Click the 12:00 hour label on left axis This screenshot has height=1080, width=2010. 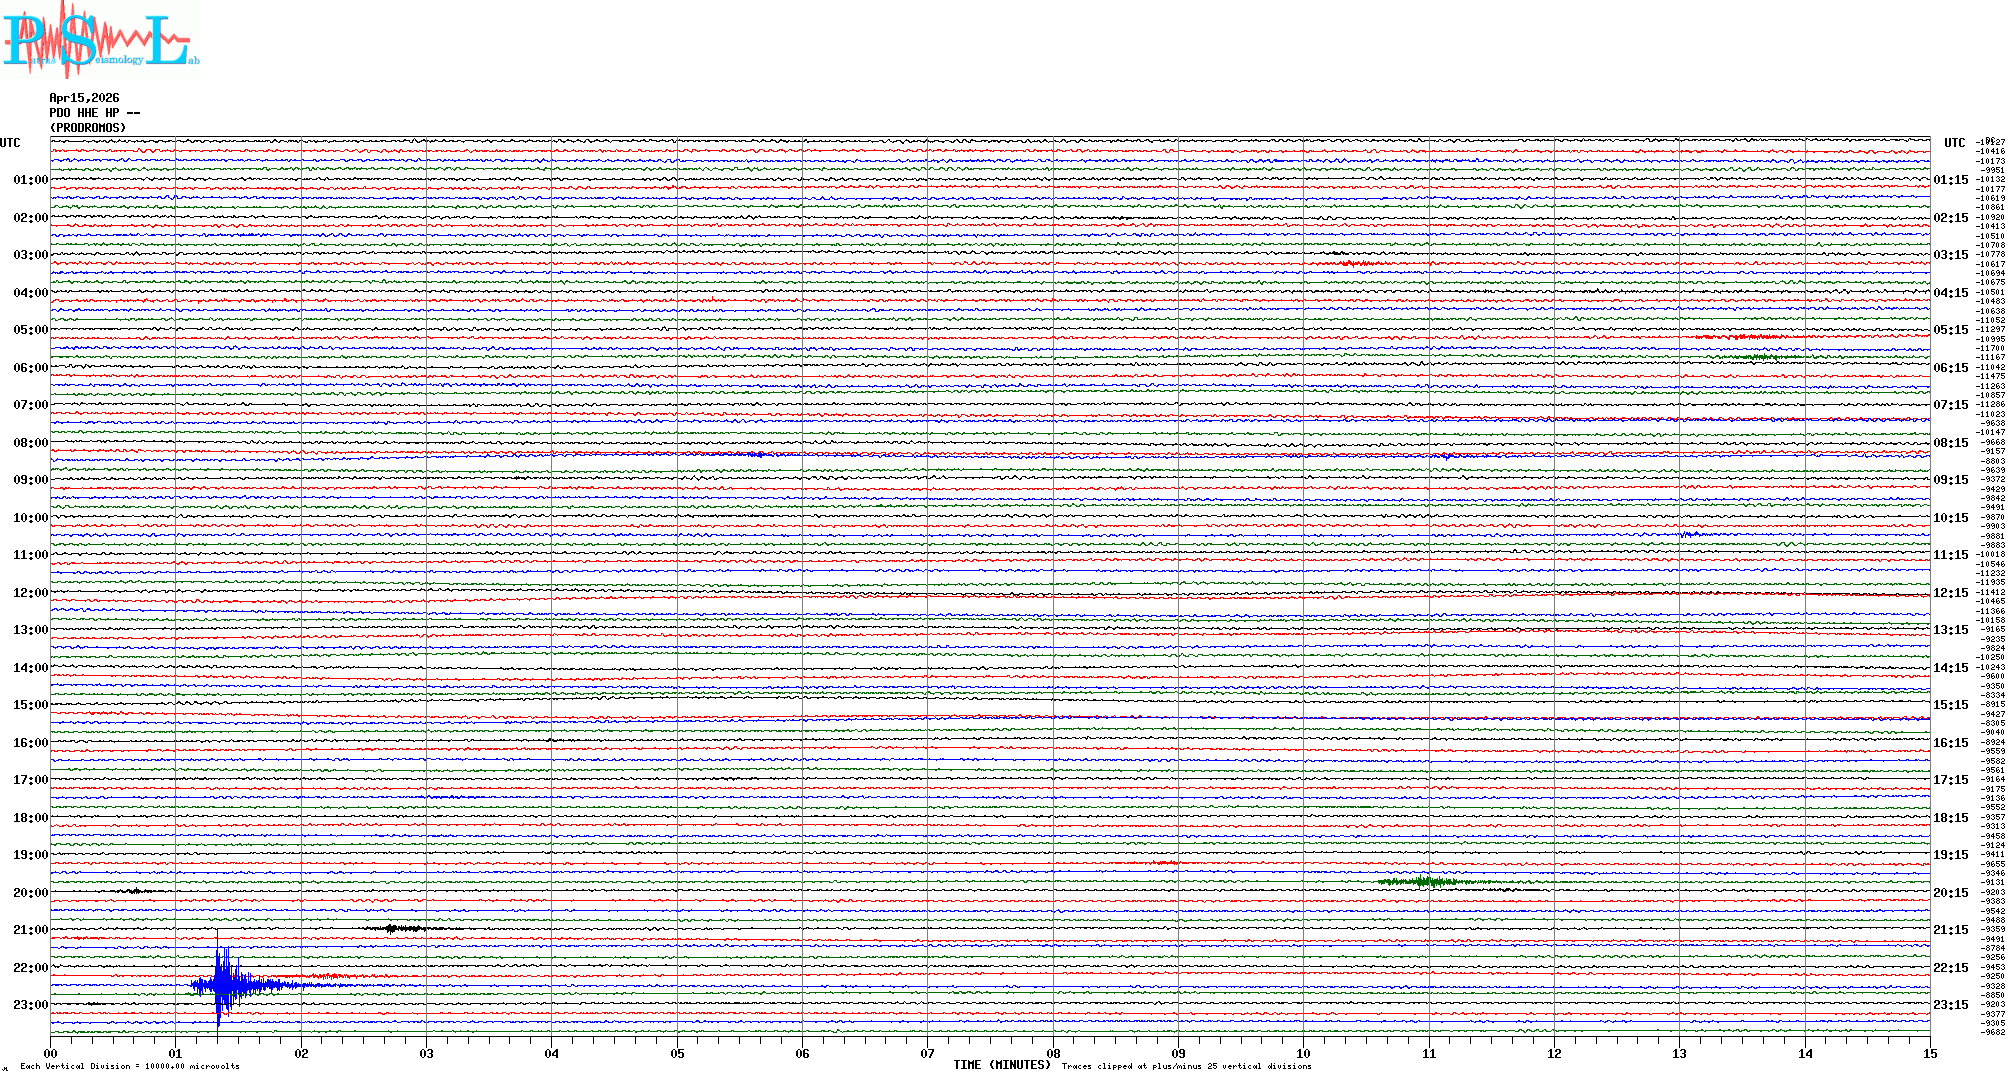pos(30,593)
